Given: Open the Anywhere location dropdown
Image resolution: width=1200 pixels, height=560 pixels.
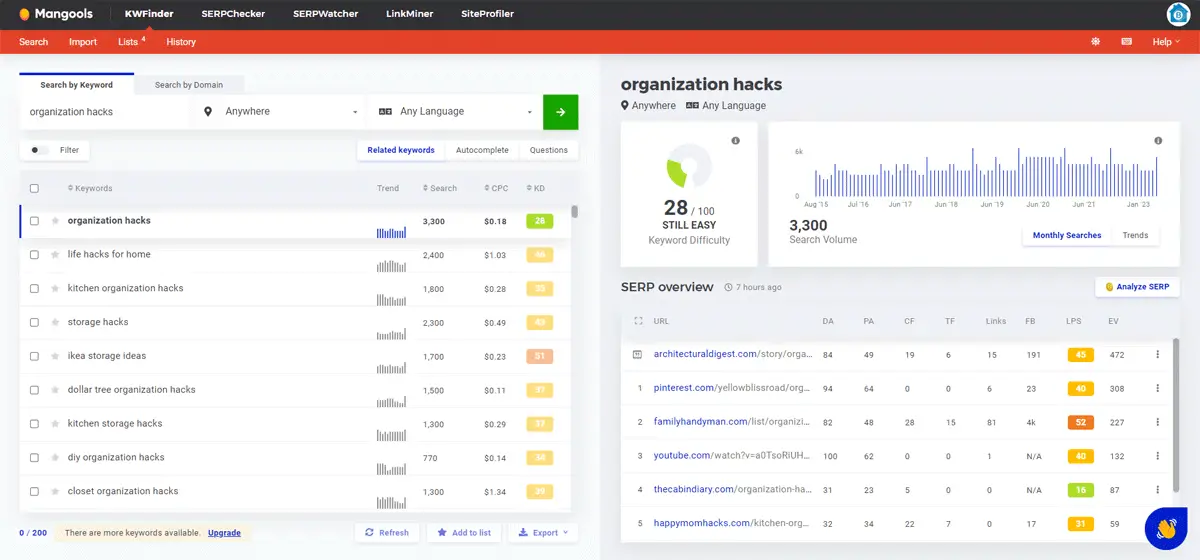Looking at the screenshot, I should coord(279,112).
